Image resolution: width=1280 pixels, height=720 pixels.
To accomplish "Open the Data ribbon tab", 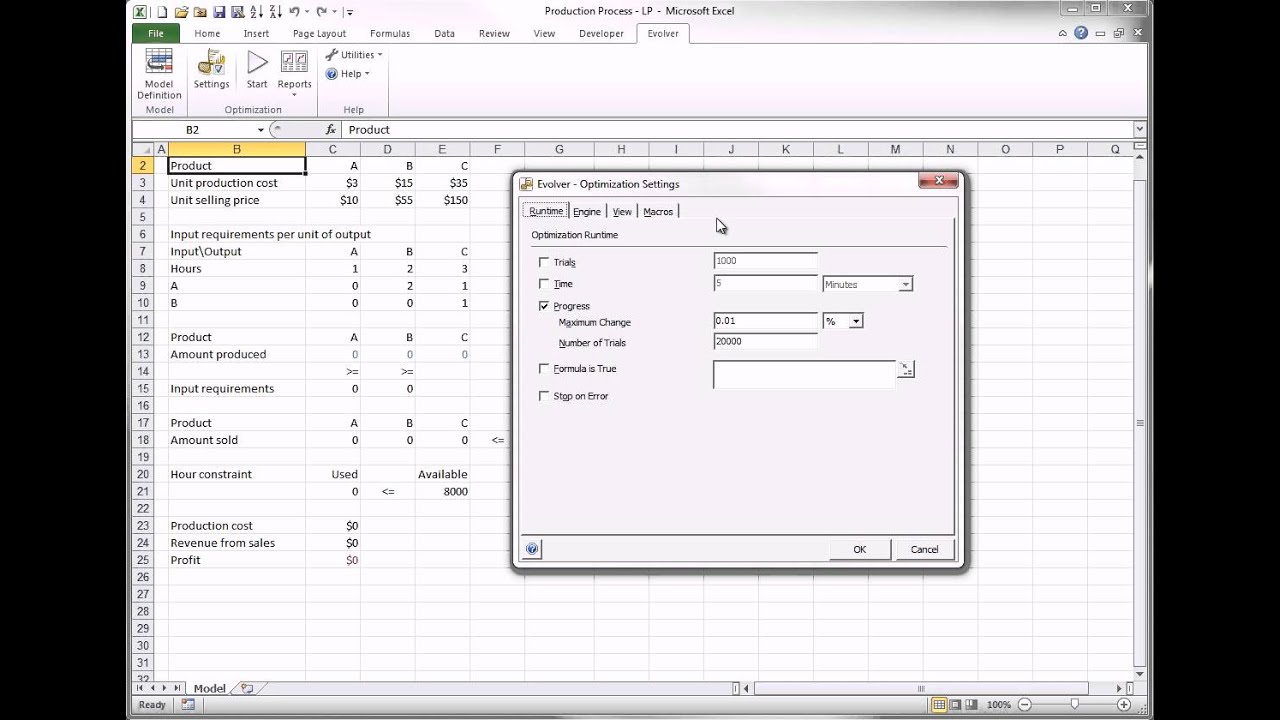I will (445, 33).
